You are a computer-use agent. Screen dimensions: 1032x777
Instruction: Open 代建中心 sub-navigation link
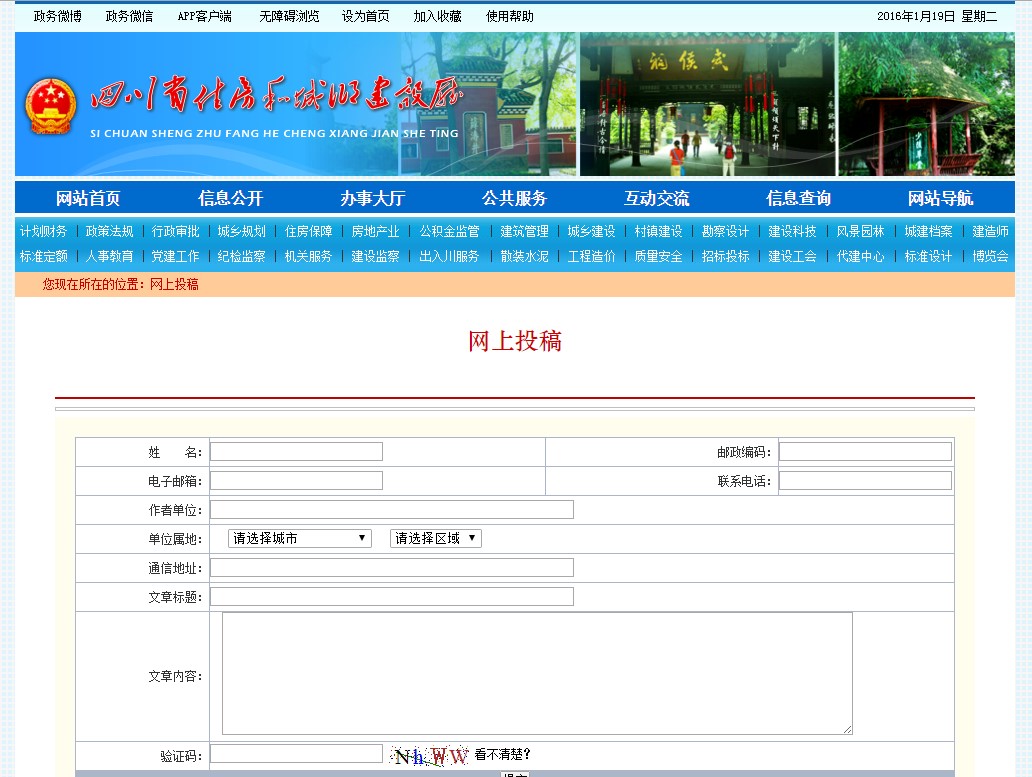click(860, 256)
